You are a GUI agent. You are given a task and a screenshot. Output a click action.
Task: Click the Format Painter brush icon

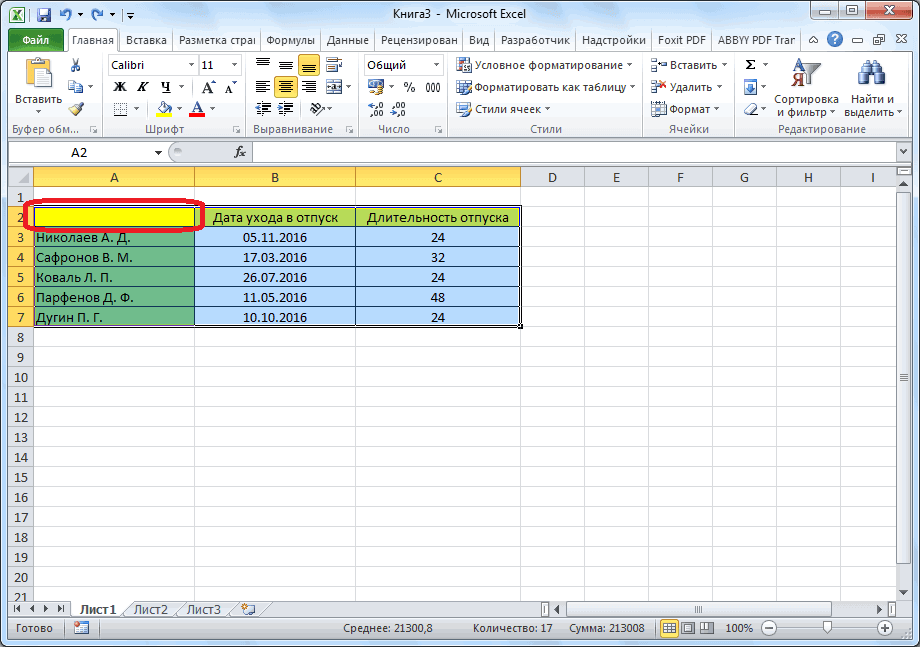pyautogui.click(x=76, y=109)
